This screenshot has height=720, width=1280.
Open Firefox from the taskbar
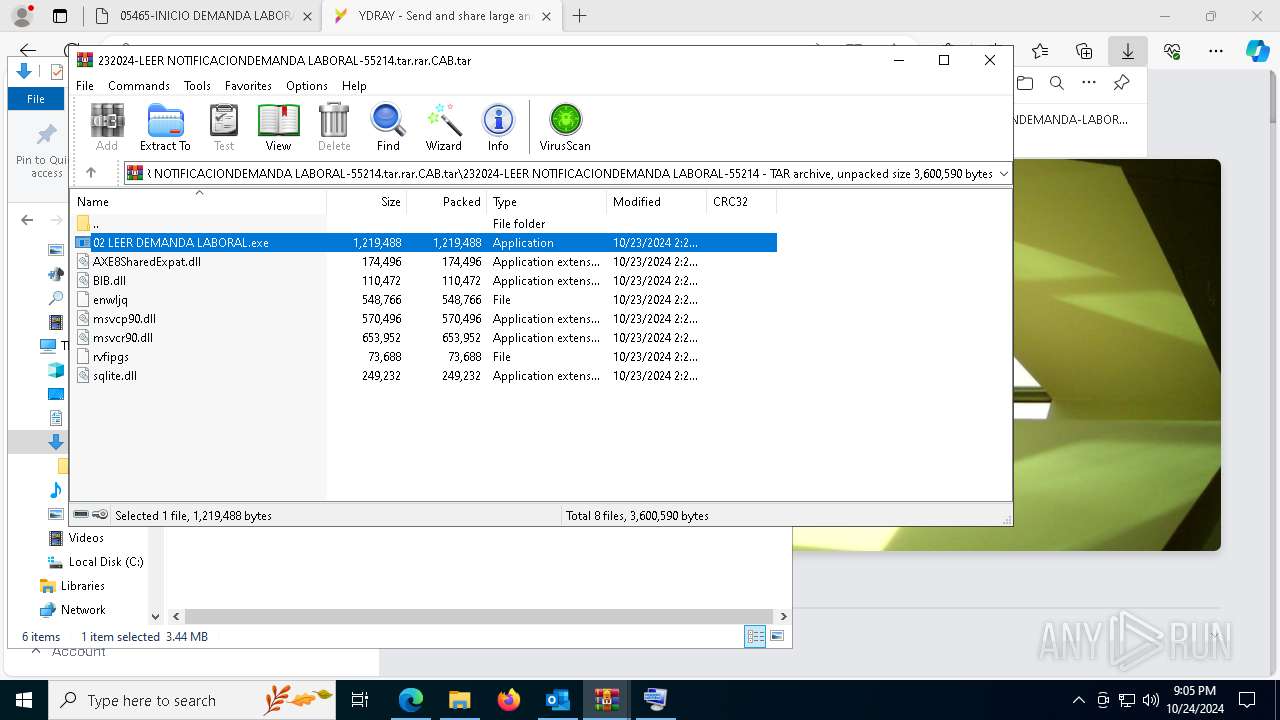pos(509,700)
